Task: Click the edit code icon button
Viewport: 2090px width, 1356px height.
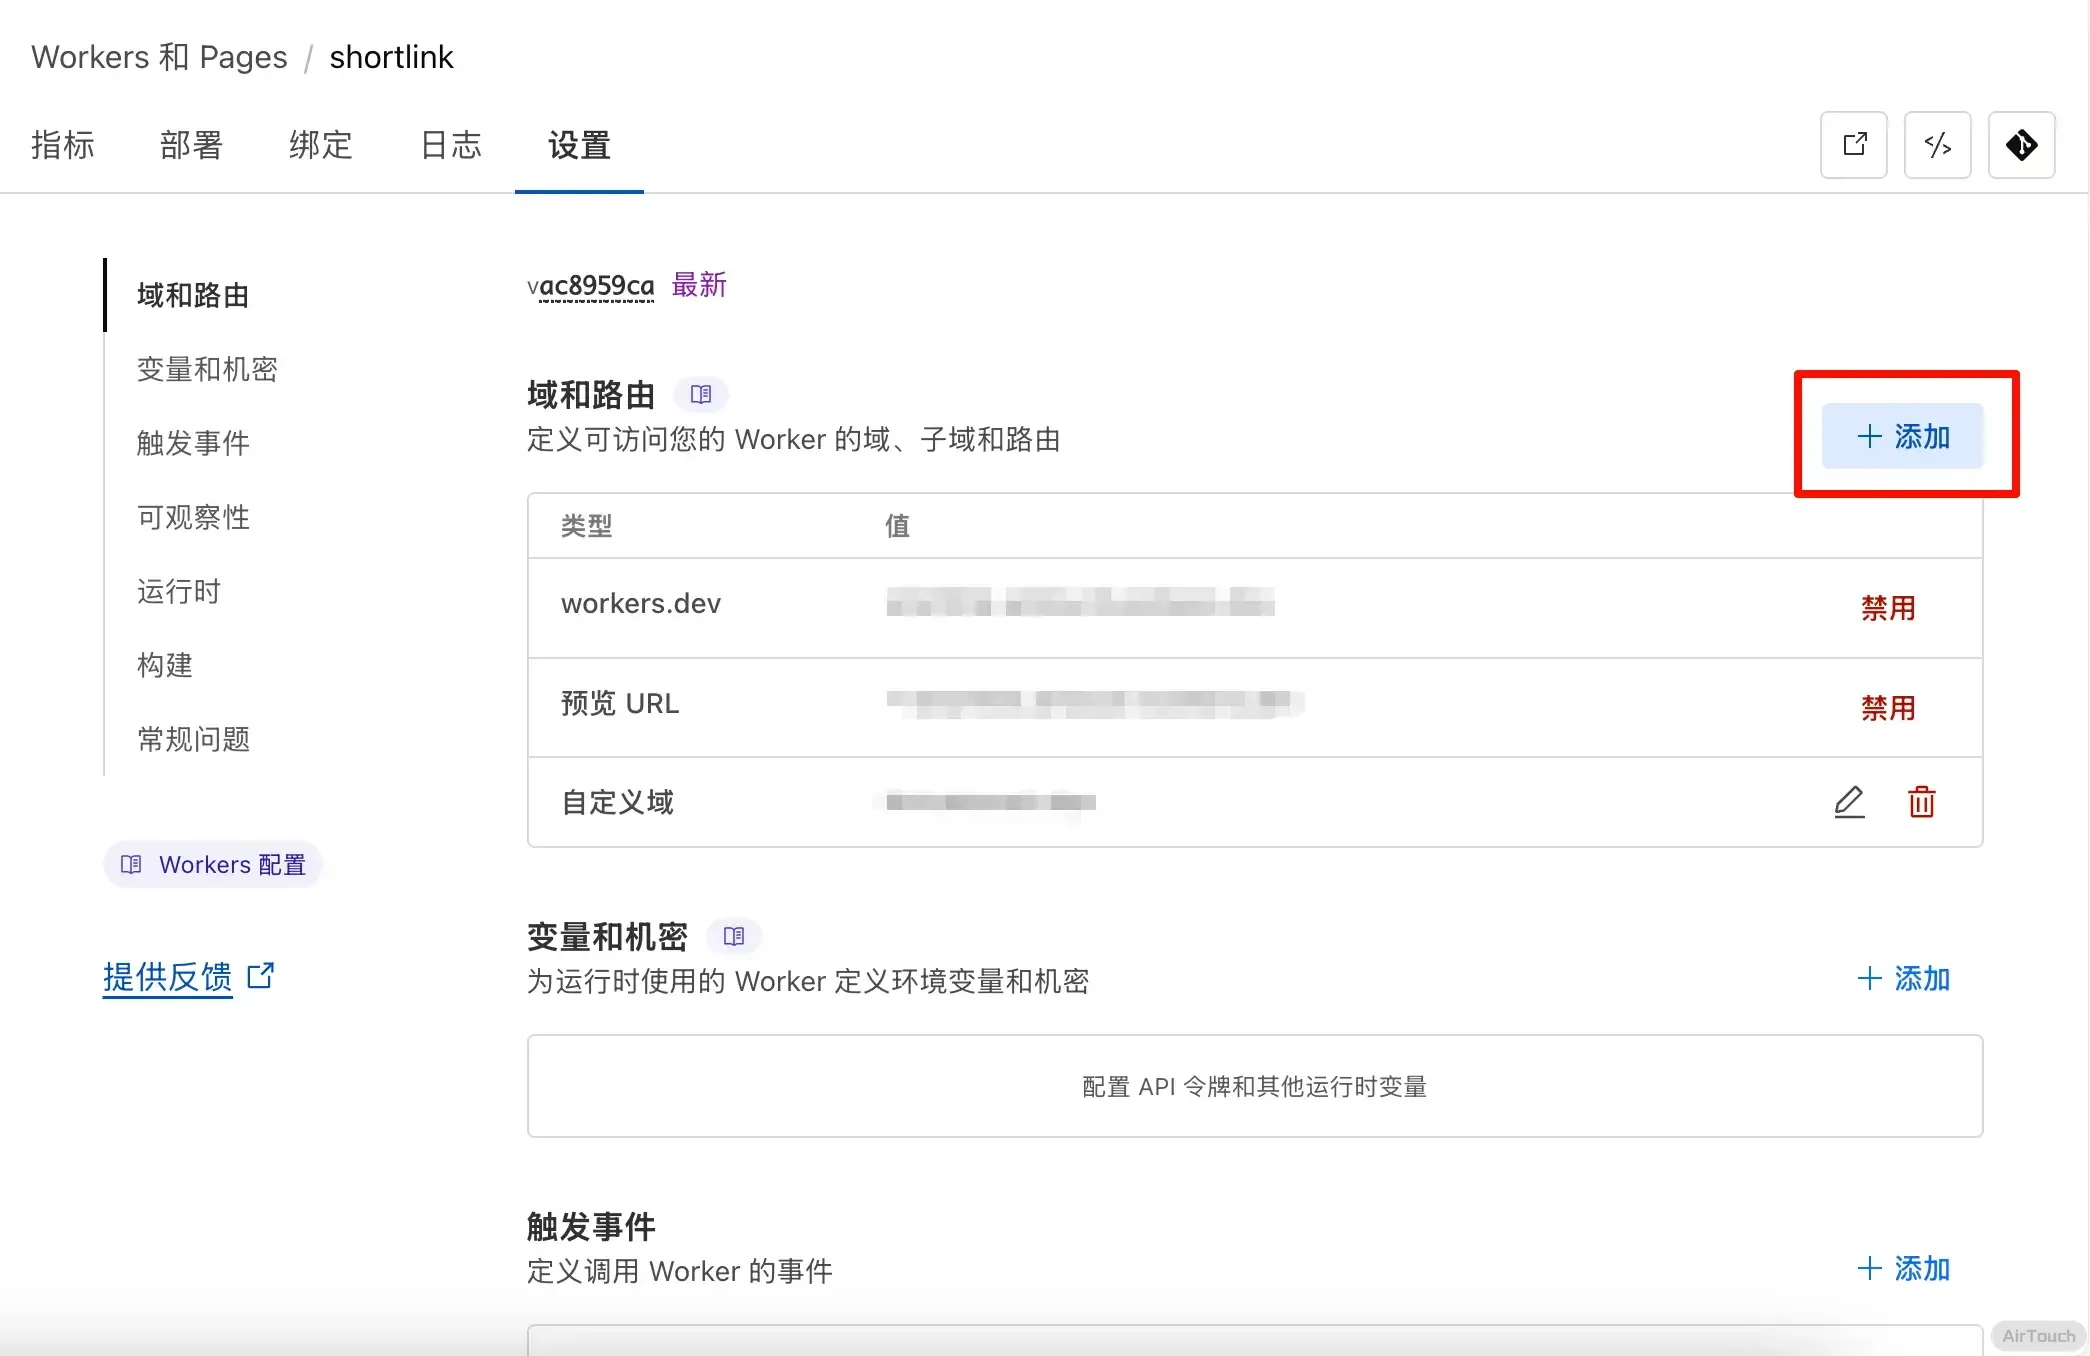Action: coord(1937,145)
